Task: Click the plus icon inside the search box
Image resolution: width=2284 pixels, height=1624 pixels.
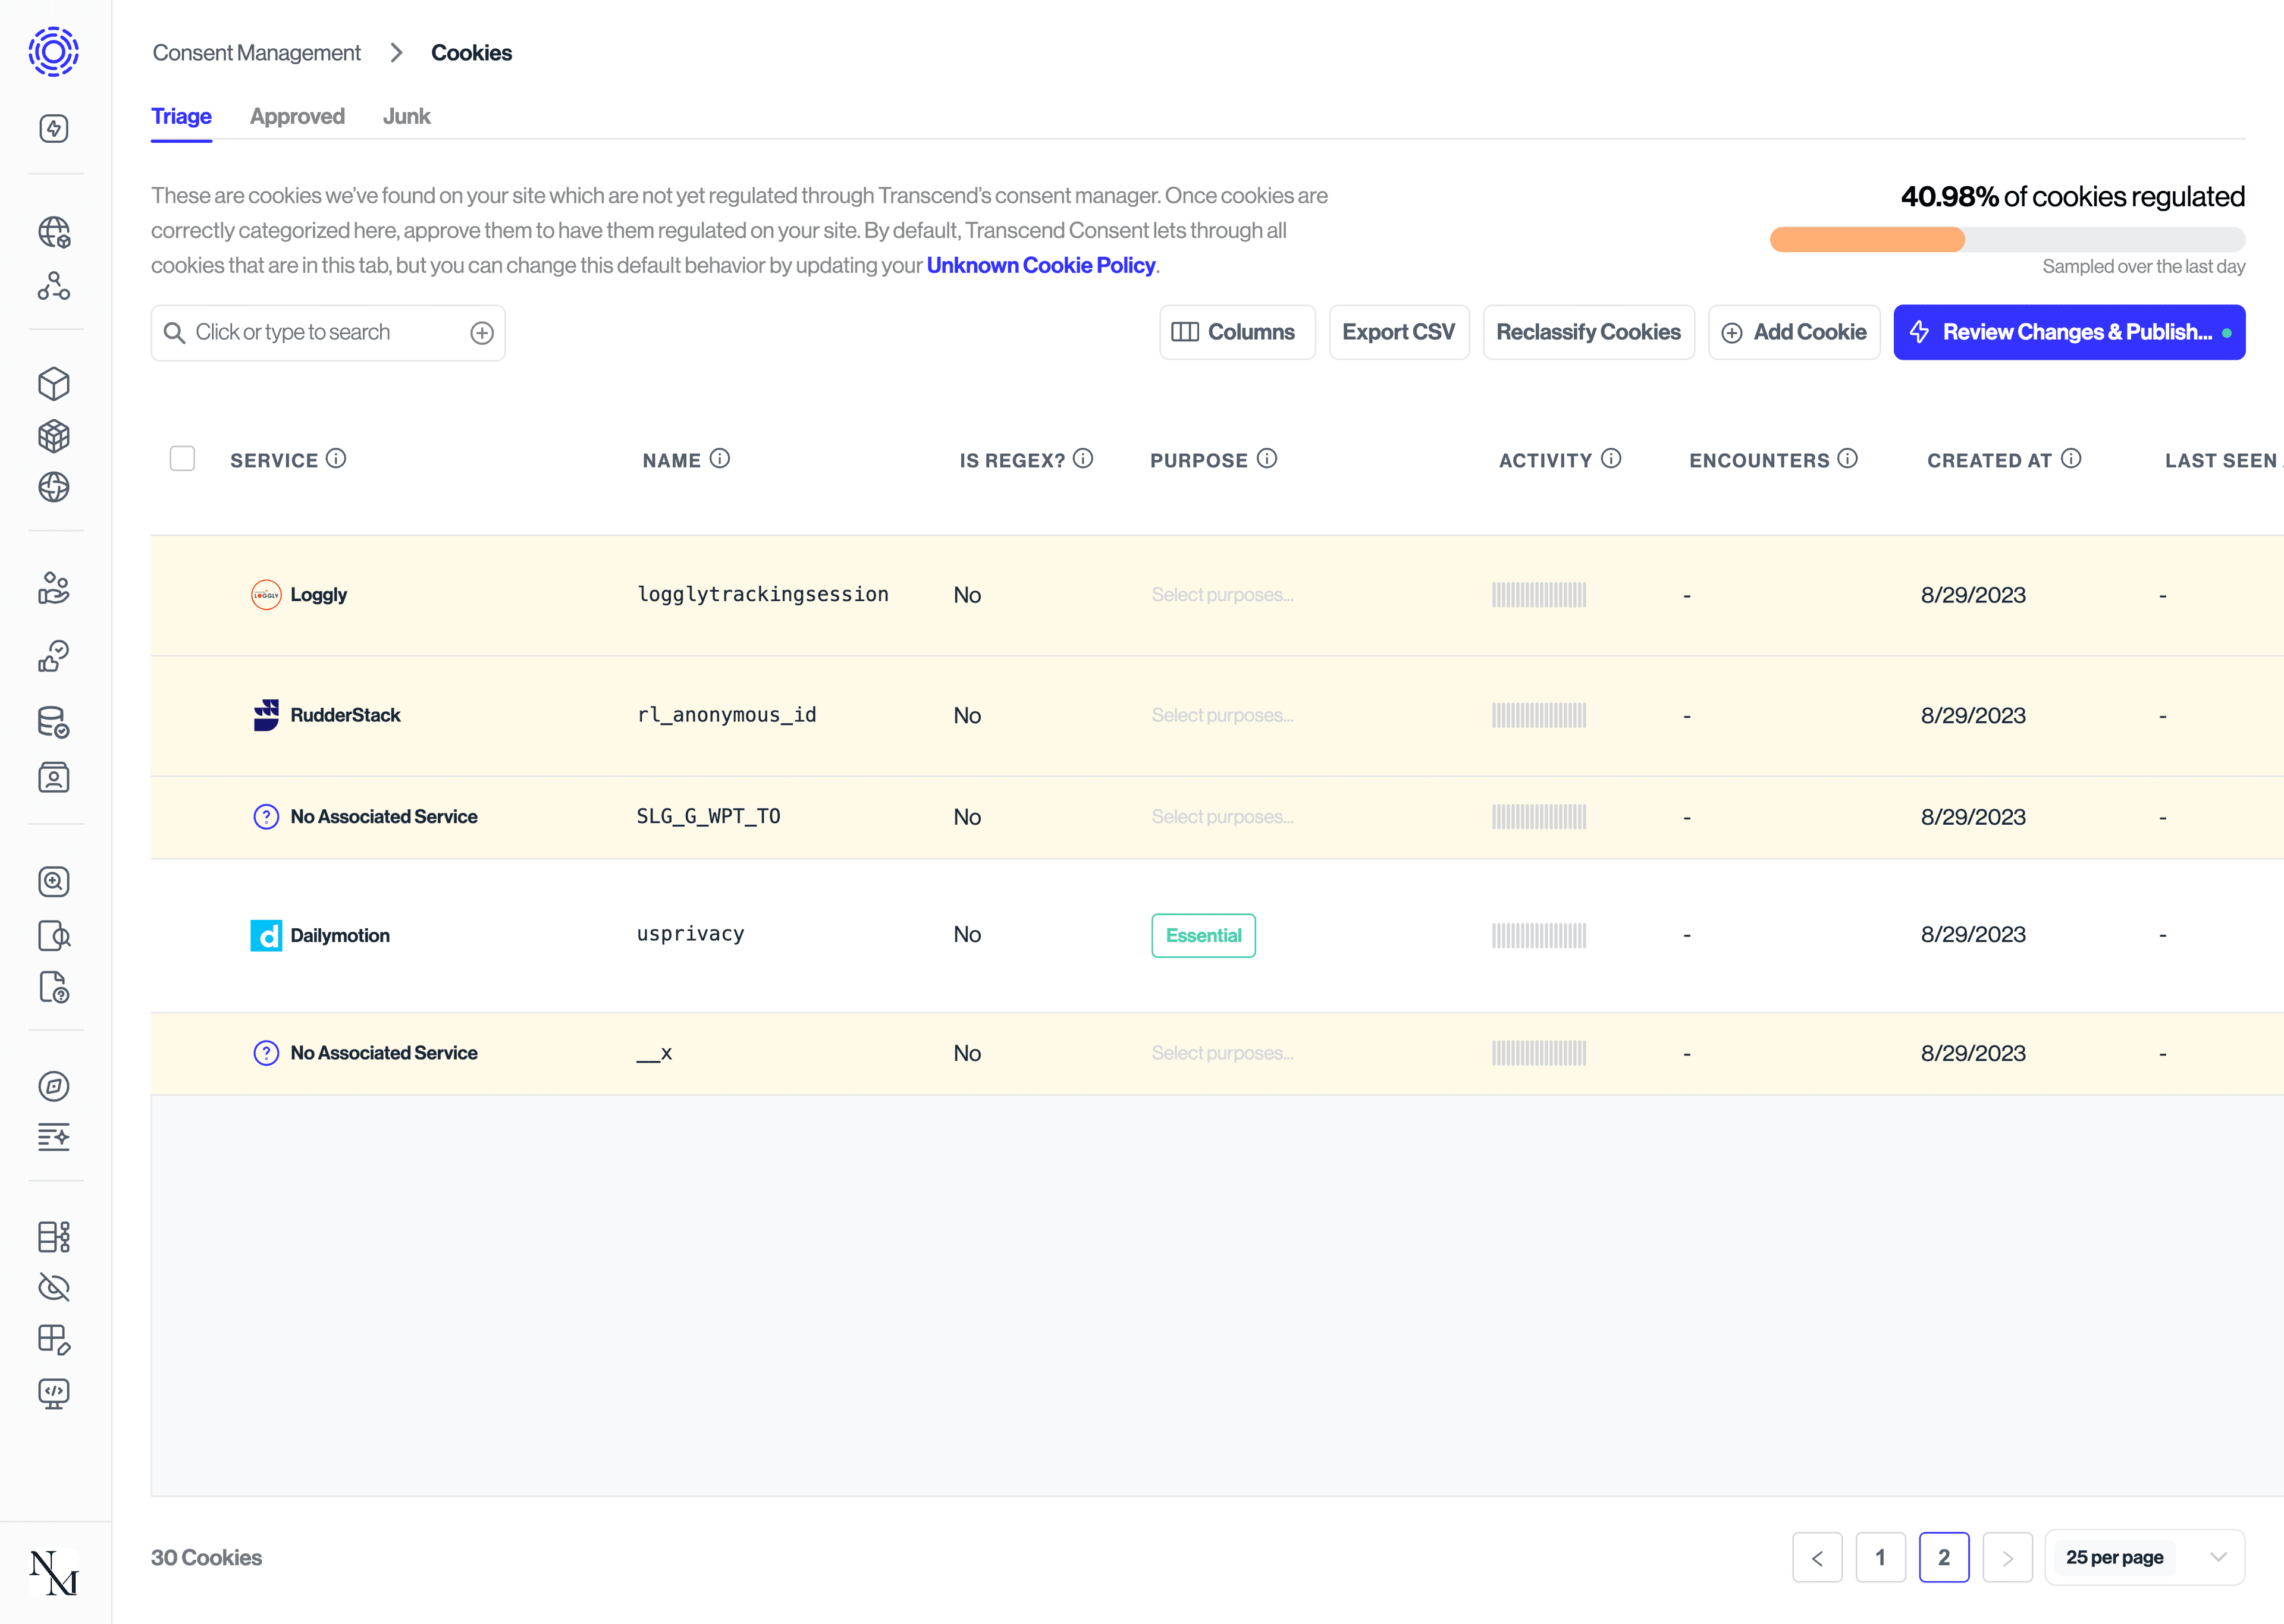Action: (x=482, y=333)
